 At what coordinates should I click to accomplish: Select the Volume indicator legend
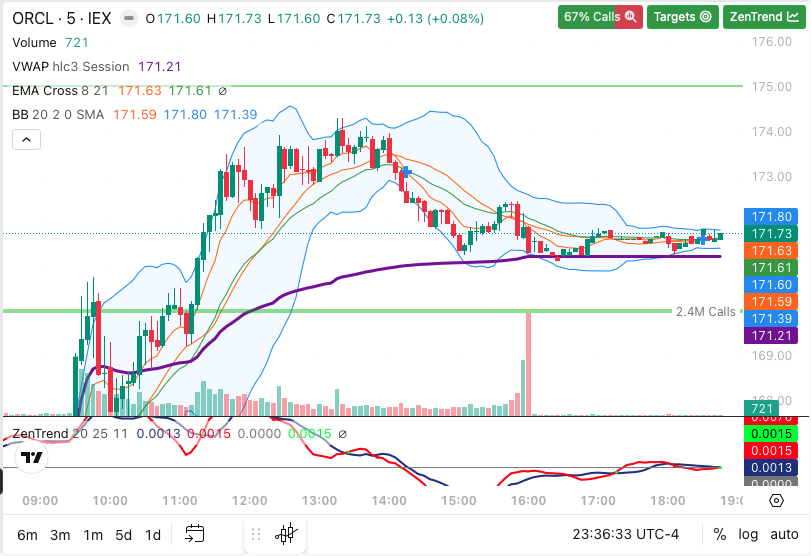point(50,42)
